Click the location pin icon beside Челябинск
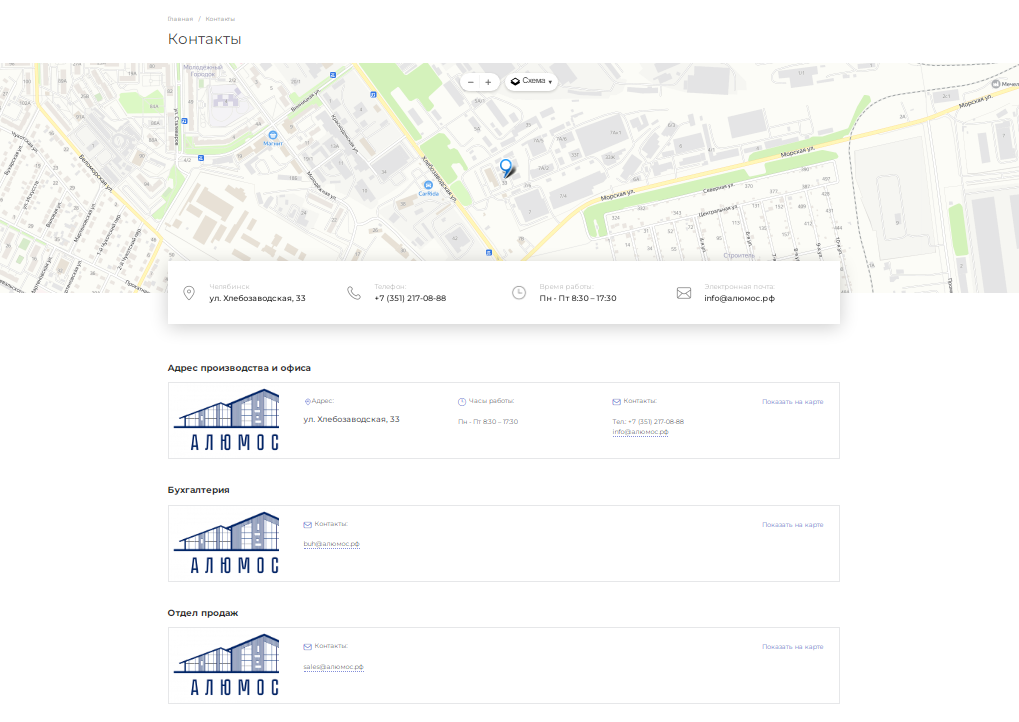 pos(189,292)
